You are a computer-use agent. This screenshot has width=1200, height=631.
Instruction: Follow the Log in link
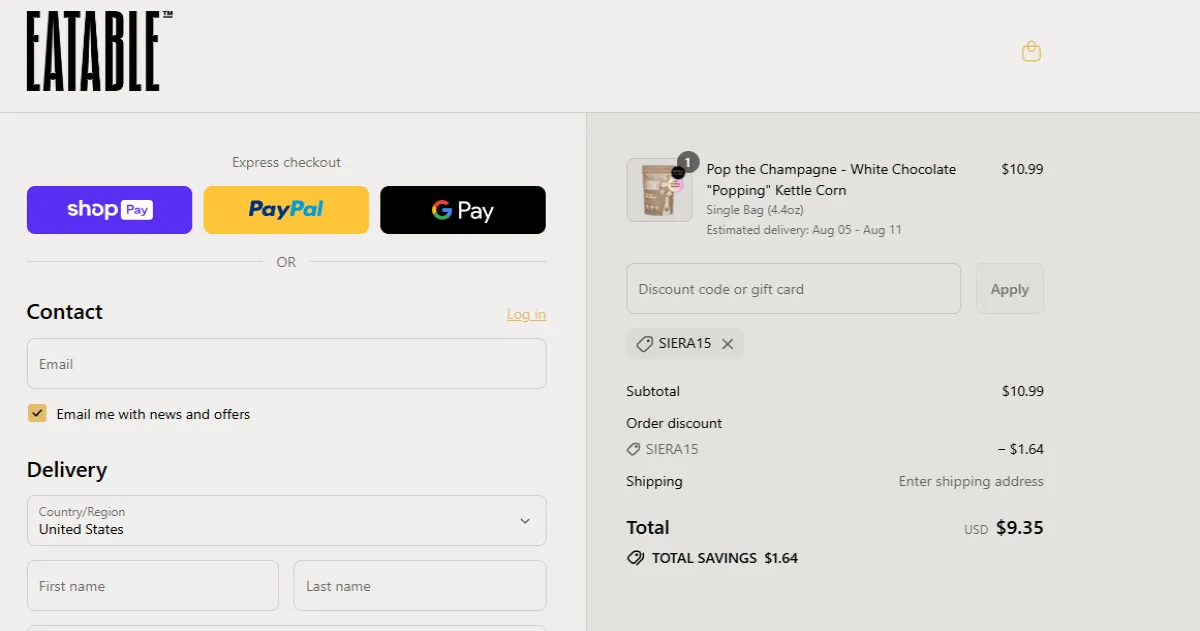pyautogui.click(x=526, y=314)
